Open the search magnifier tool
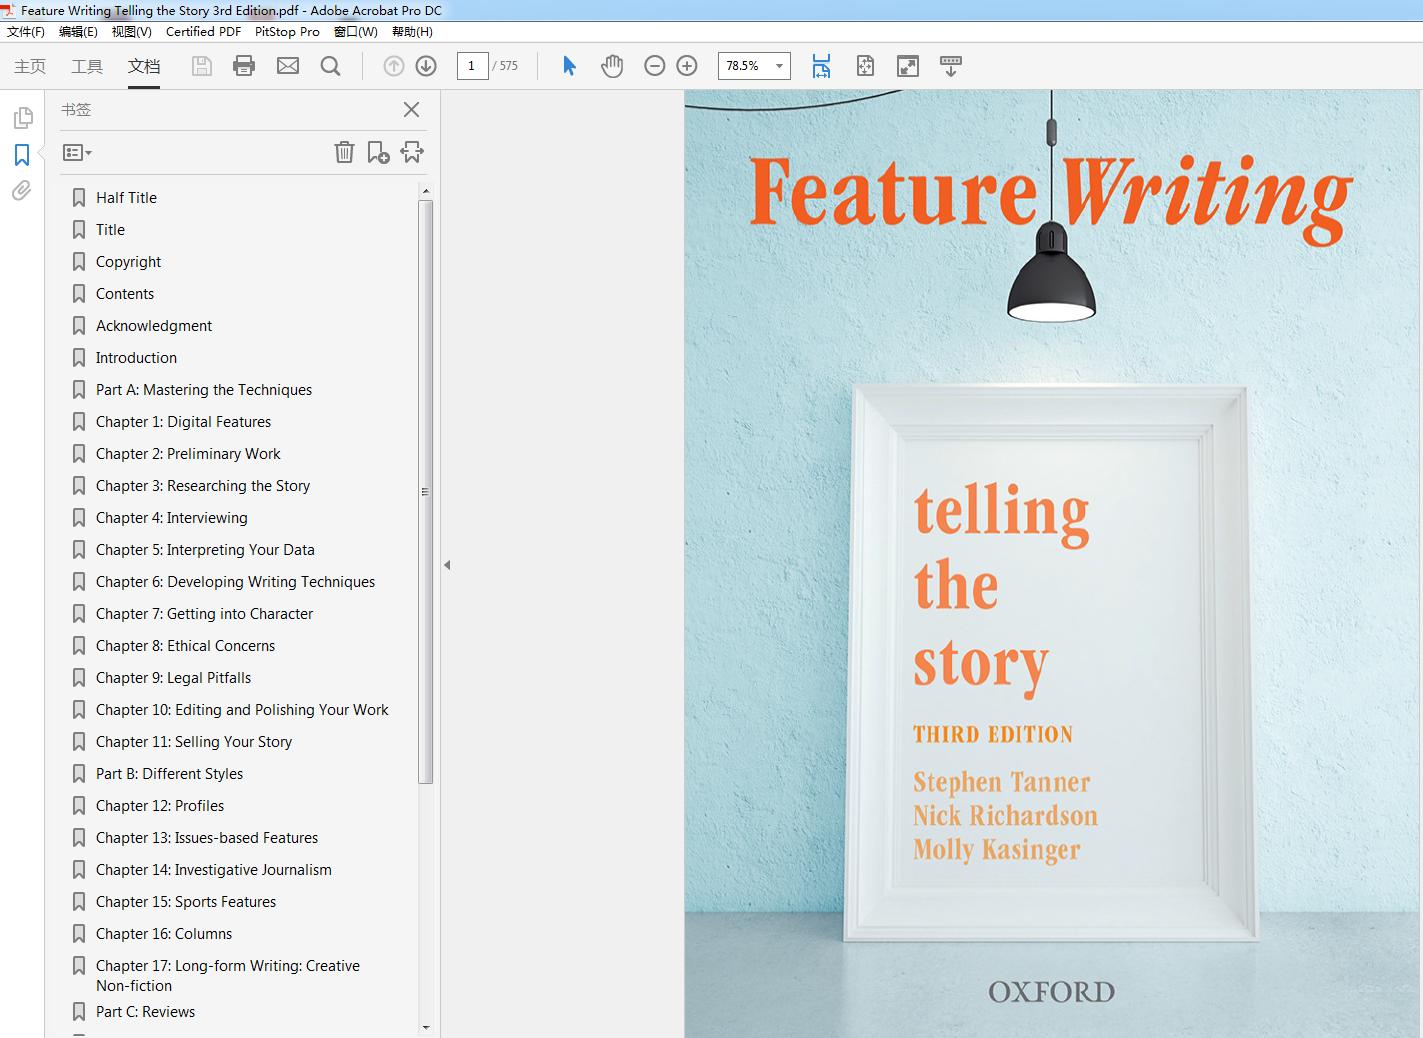The width and height of the screenshot is (1423, 1038). click(330, 66)
